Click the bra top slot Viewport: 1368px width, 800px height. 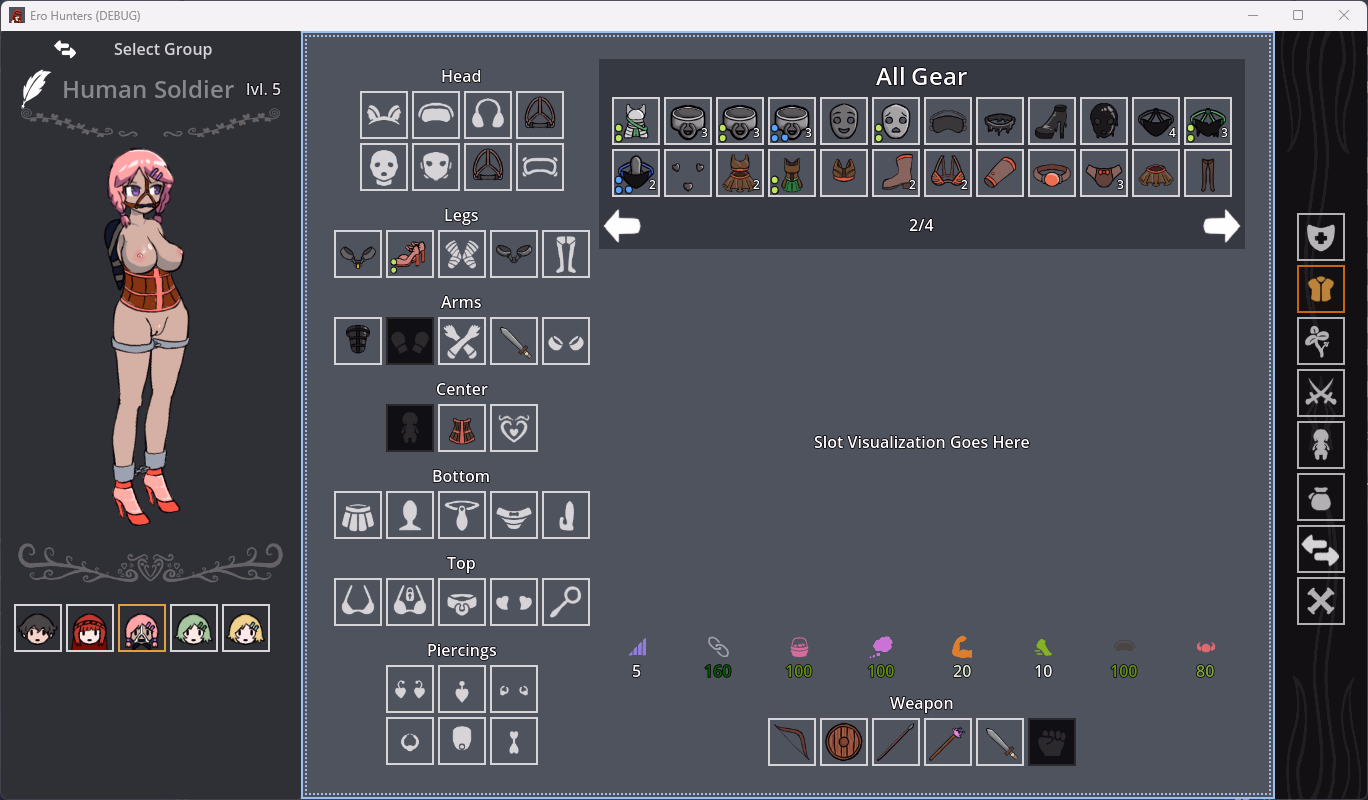(x=358, y=602)
